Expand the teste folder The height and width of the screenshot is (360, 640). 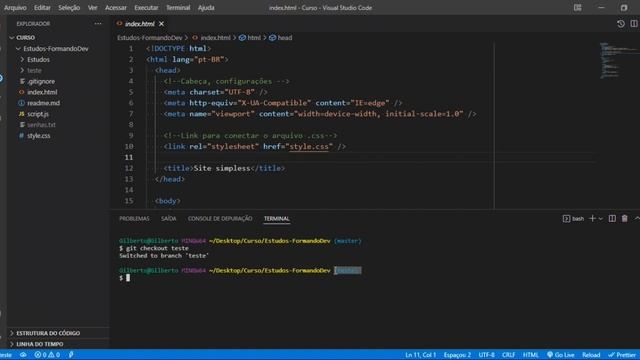34,71
